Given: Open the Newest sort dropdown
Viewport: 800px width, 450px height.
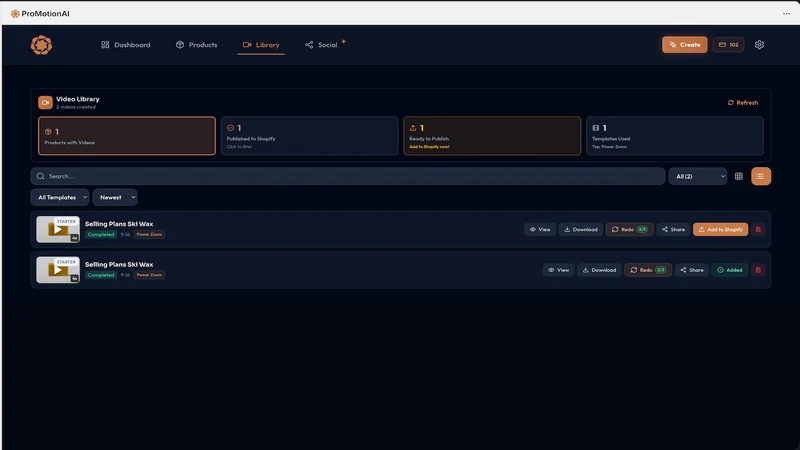Looking at the screenshot, I should click(x=115, y=197).
